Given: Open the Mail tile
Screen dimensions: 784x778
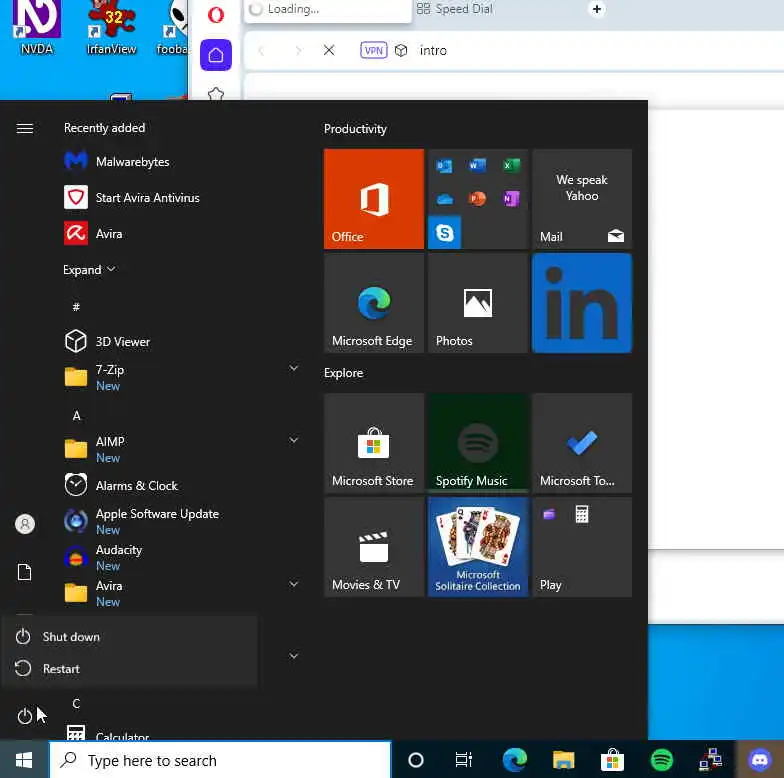Looking at the screenshot, I should tap(582, 199).
